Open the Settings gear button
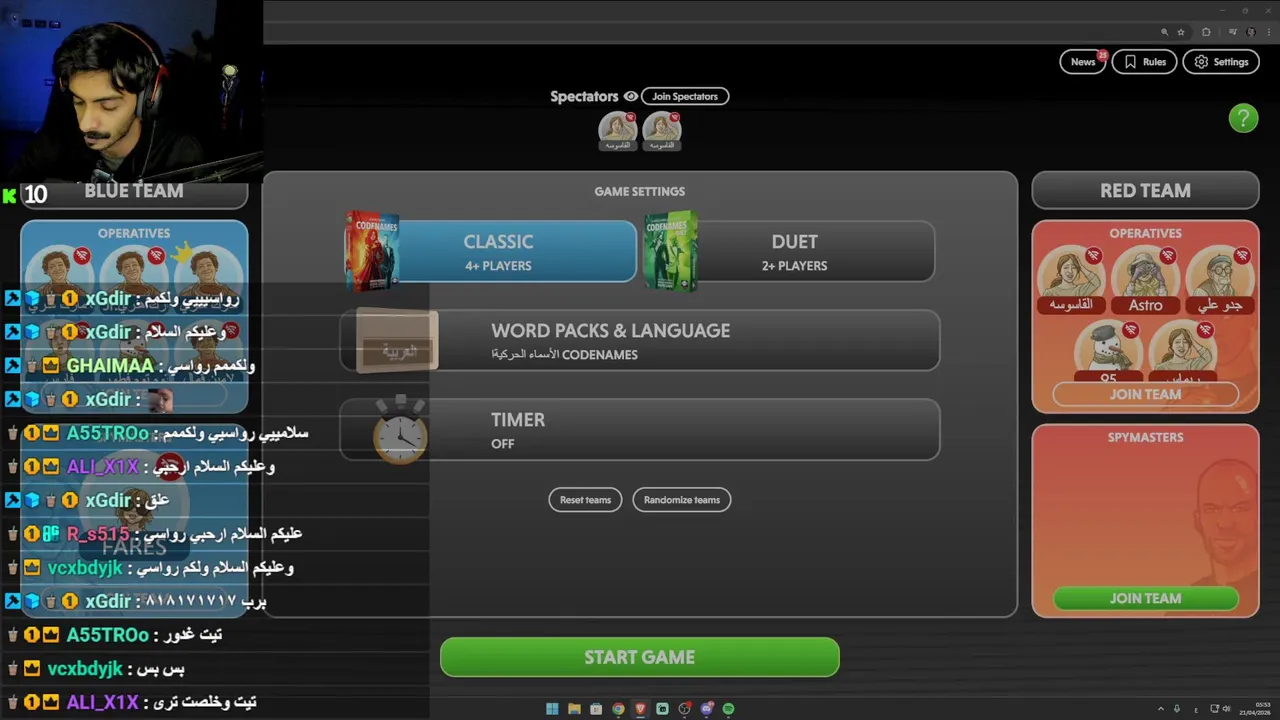 click(1222, 62)
